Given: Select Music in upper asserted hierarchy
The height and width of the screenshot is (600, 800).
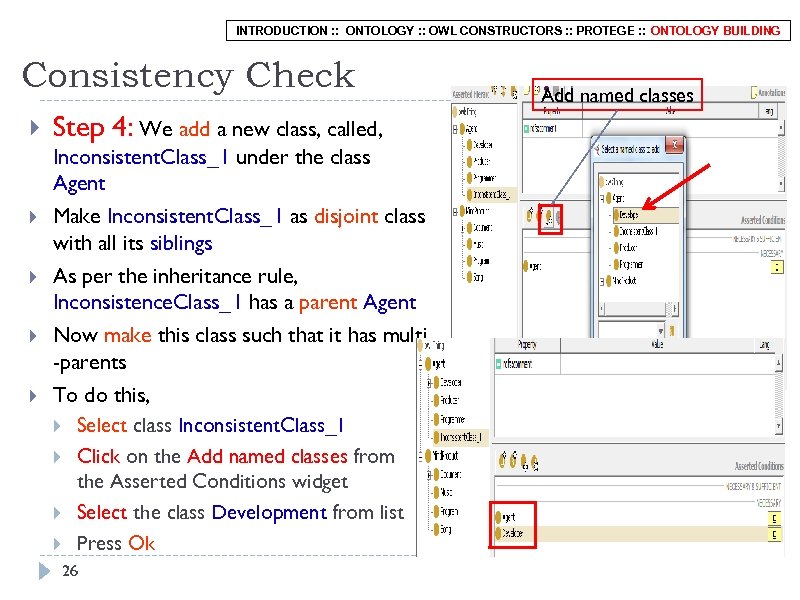Looking at the screenshot, I should coord(475,244).
